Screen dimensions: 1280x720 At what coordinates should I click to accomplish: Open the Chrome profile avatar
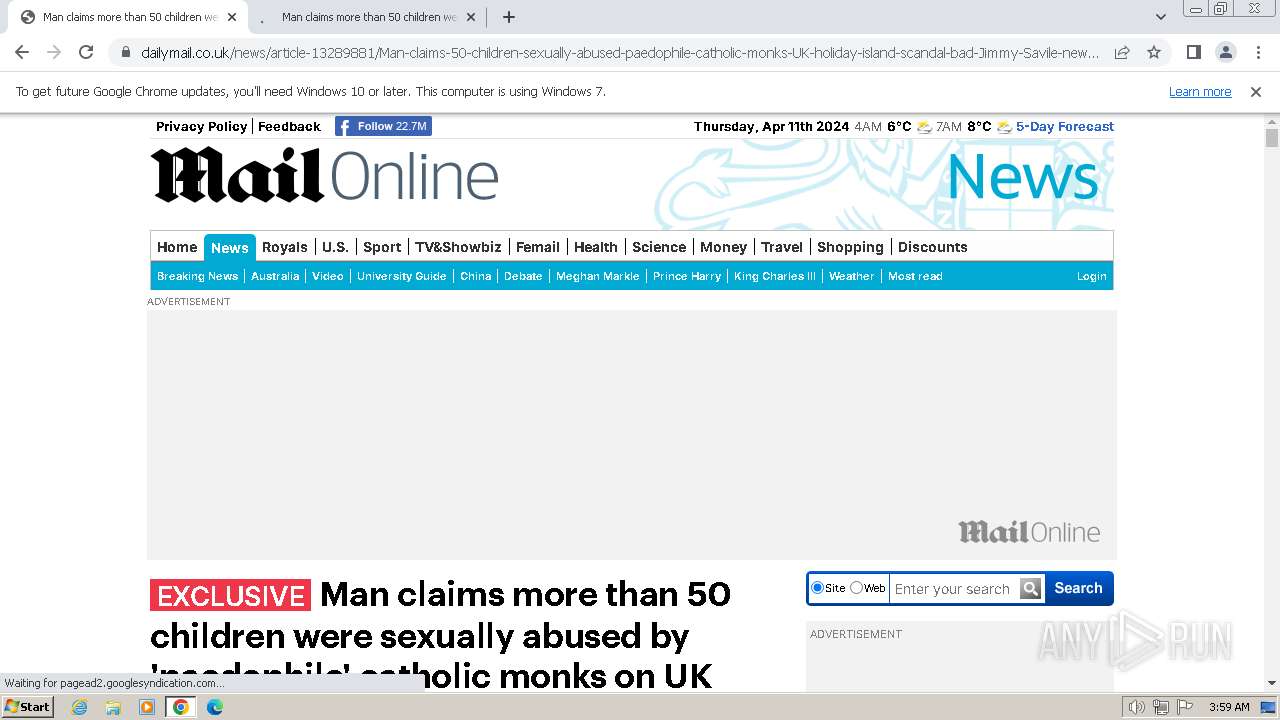pyautogui.click(x=1225, y=52)
